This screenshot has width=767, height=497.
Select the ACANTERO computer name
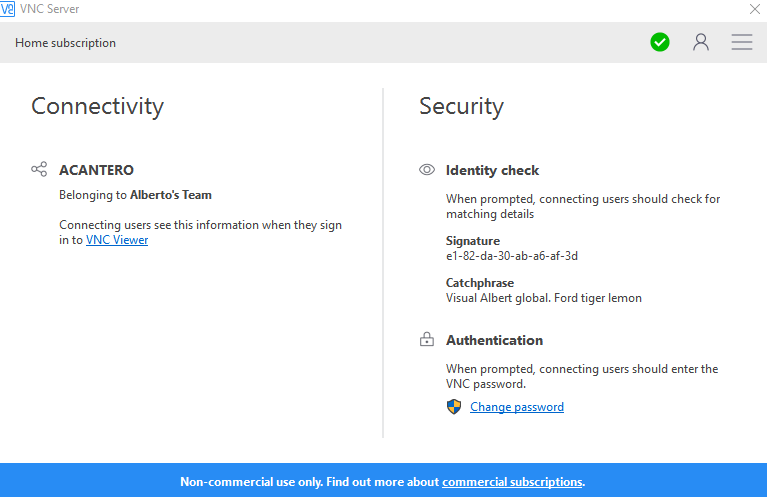(x=96, y=170)
